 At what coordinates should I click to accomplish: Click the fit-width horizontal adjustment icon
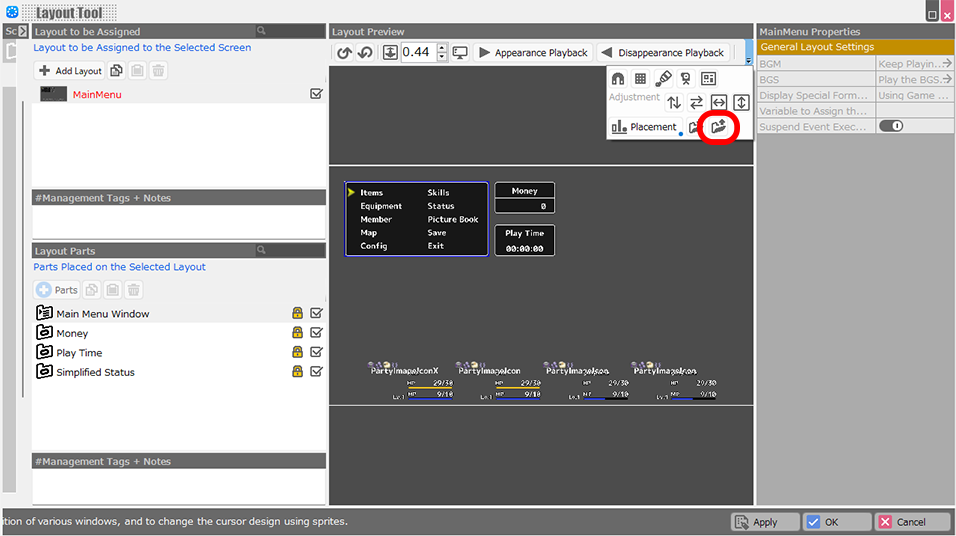point(718,102)
